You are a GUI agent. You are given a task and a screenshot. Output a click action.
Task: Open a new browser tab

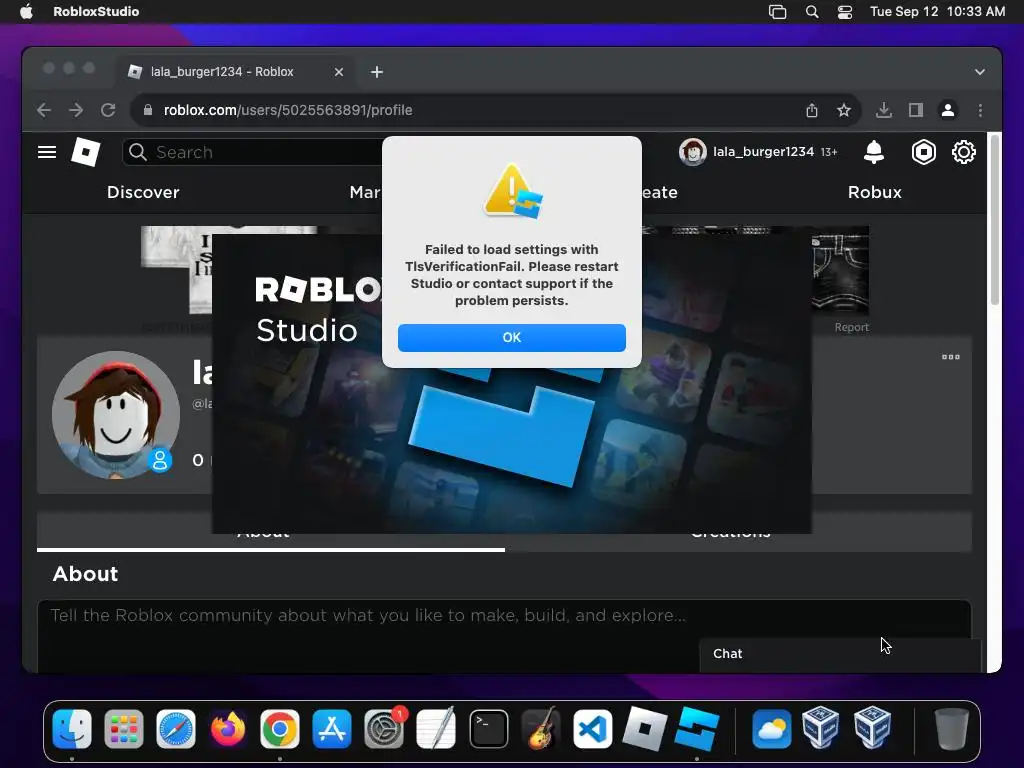pyautogui.click(x=377, y=72)
